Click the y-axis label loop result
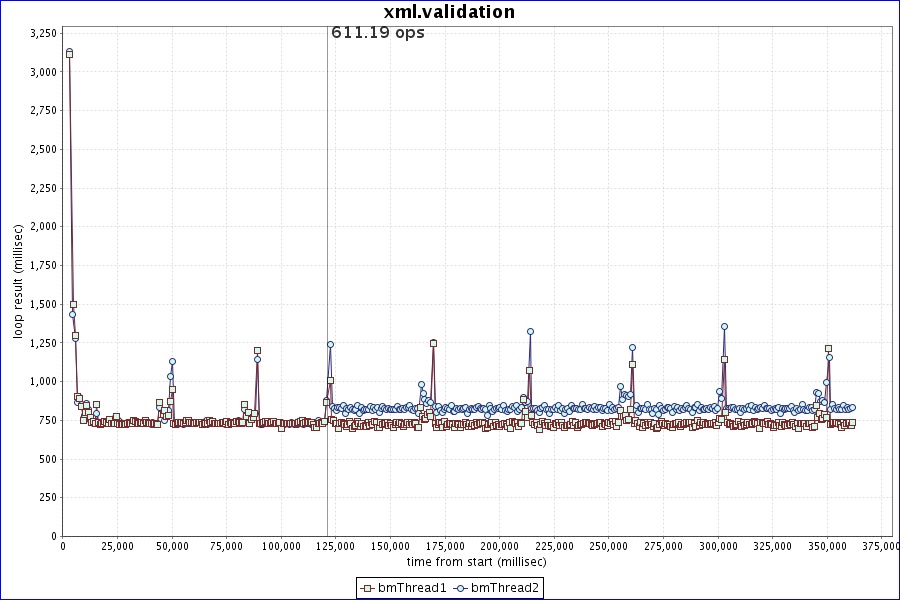 coord(17,281)
